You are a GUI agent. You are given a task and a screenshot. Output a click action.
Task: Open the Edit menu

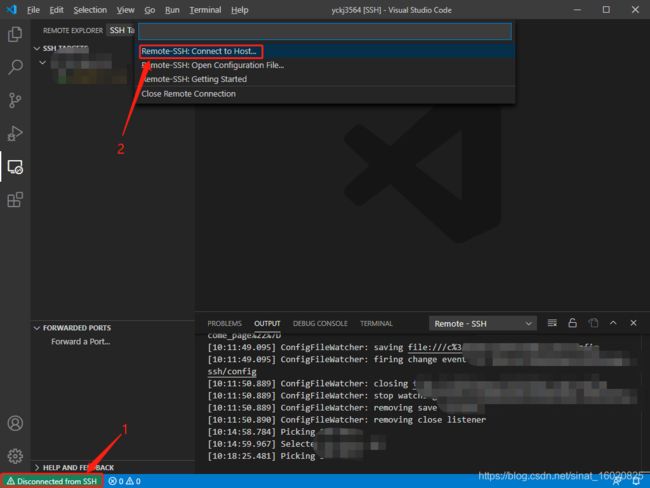(56, 10)
